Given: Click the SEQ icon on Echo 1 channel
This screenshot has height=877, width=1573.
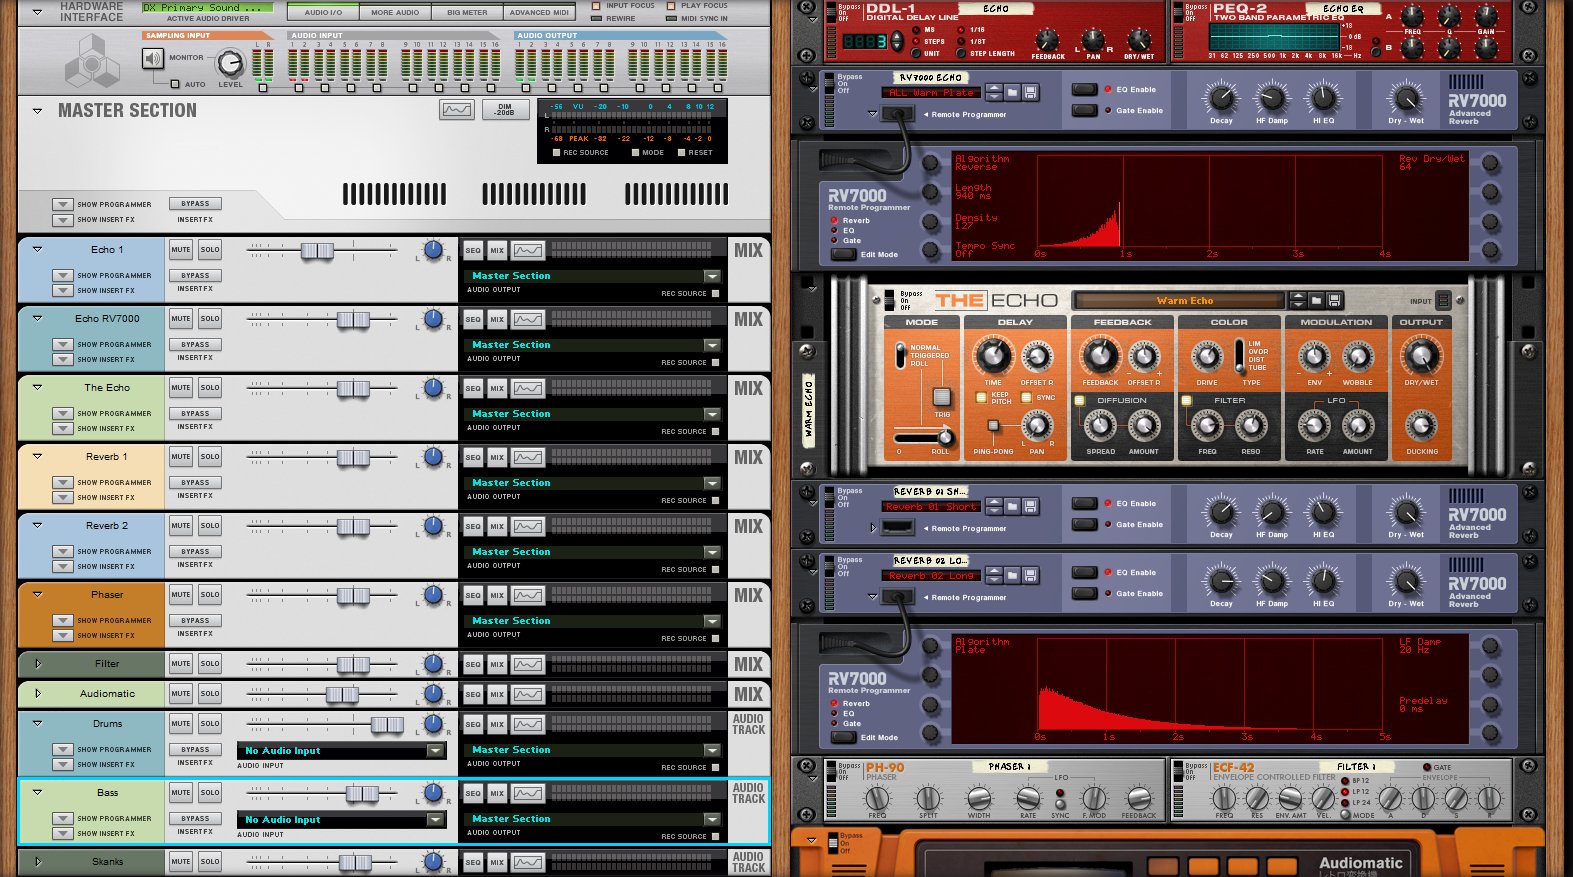Looking at the screenshot, I should click(x=473, y=250).
